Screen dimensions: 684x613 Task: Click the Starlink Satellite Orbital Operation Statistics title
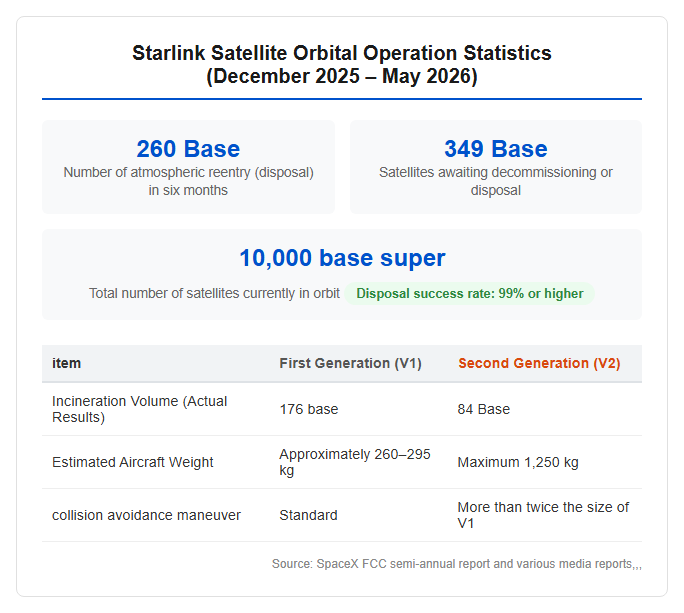pyautogui.click(x=342, y=65)
